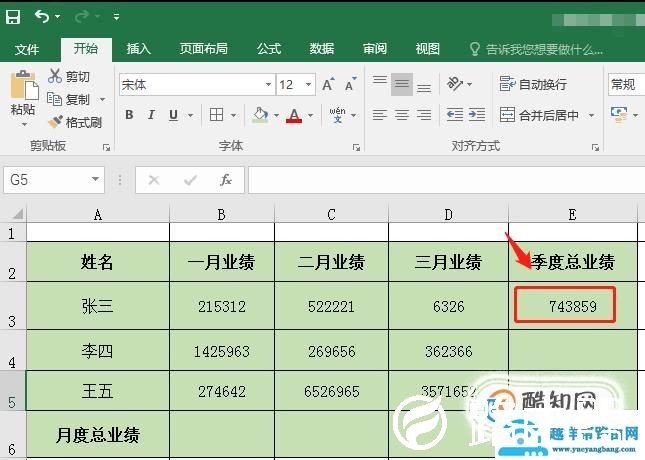This screenshot has height=460, width=645.
Task: Cut selection with 剪切
Action: coord(69,76)
